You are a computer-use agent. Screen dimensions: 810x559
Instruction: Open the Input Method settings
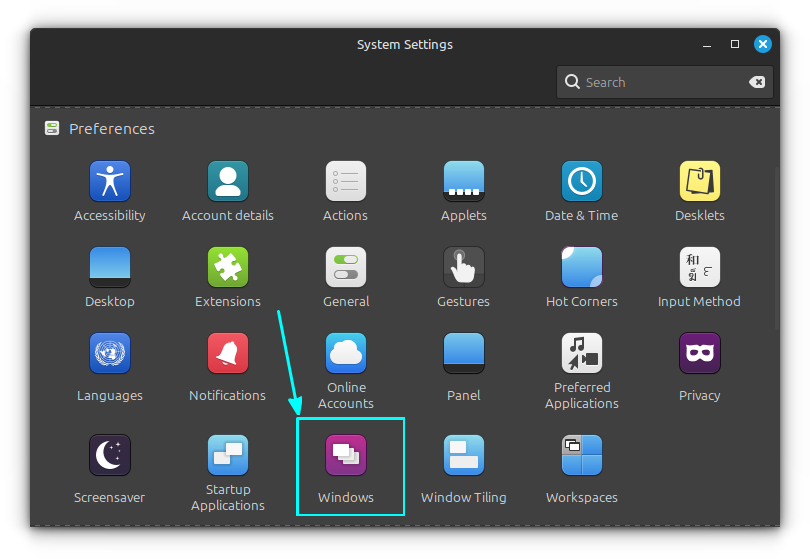click(700, 268)
